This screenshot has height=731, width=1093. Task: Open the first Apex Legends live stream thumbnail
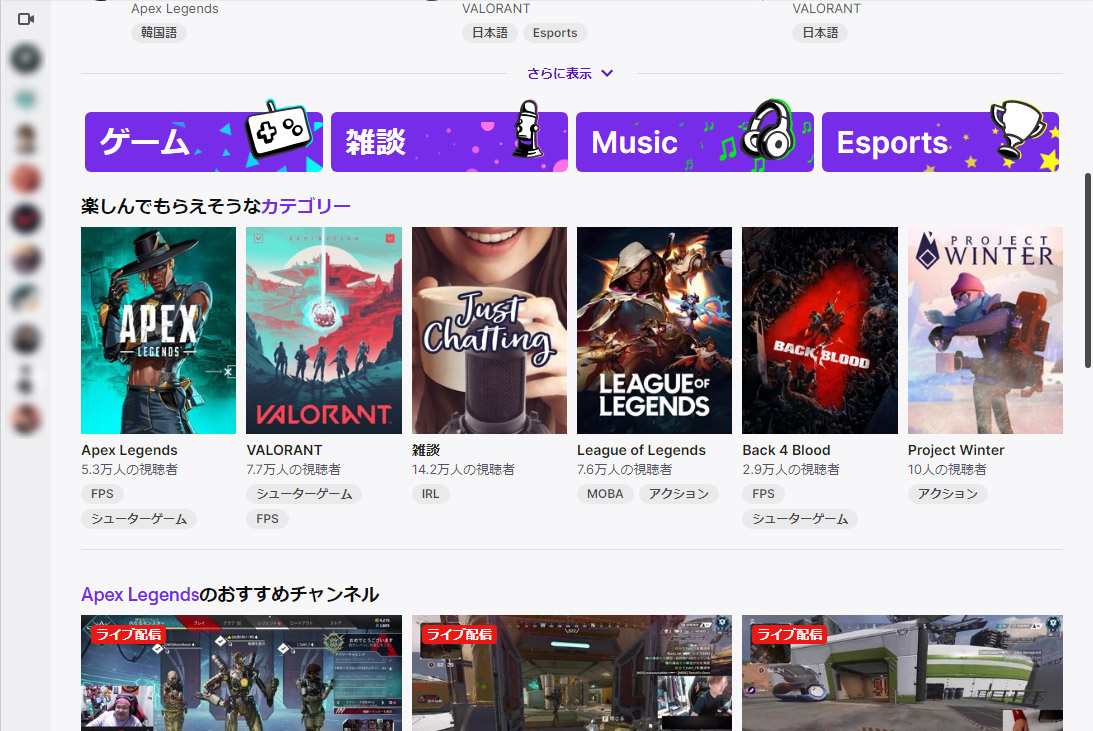coord(241,672)
